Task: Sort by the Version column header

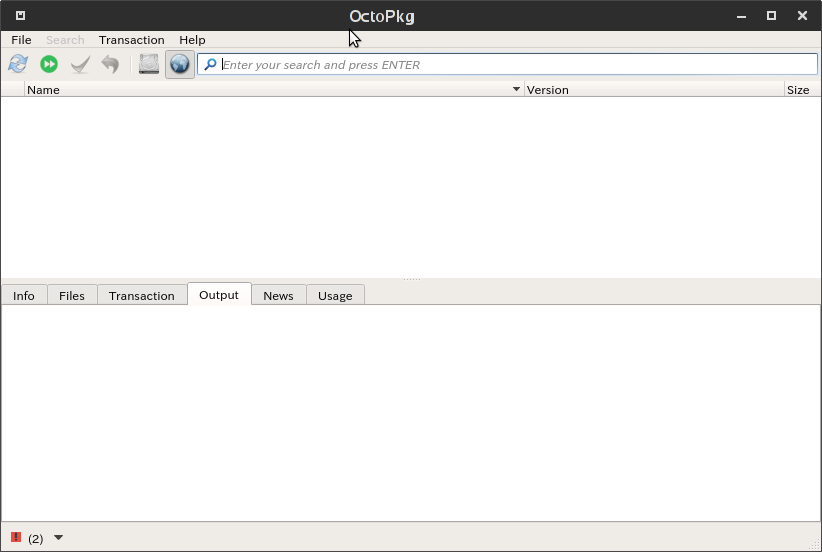Action: coord(654,90)
